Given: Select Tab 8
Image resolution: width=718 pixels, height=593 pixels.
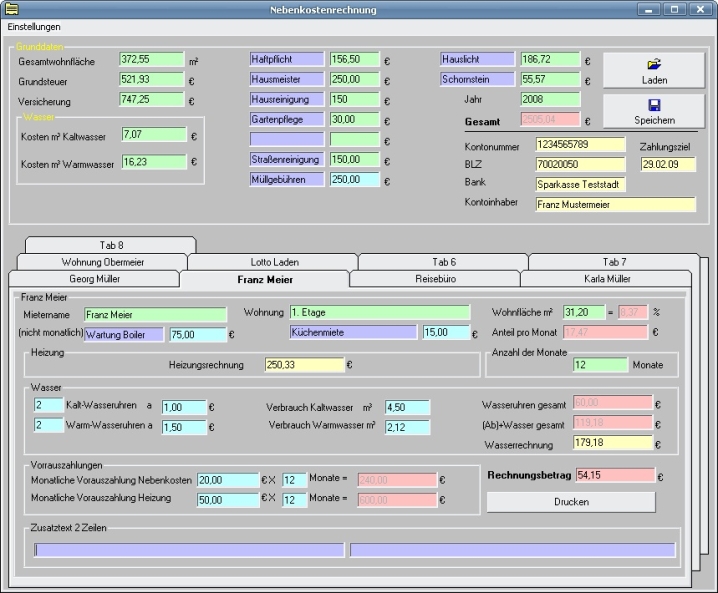Looking at the screenshot, I should 111,245.
